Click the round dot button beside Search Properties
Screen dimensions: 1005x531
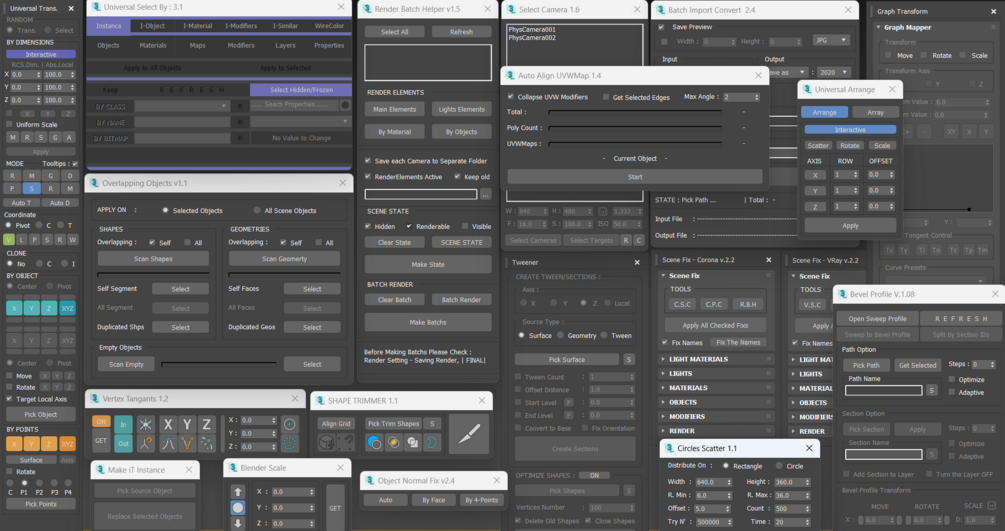pyautogui.click(x=345, y=105)
